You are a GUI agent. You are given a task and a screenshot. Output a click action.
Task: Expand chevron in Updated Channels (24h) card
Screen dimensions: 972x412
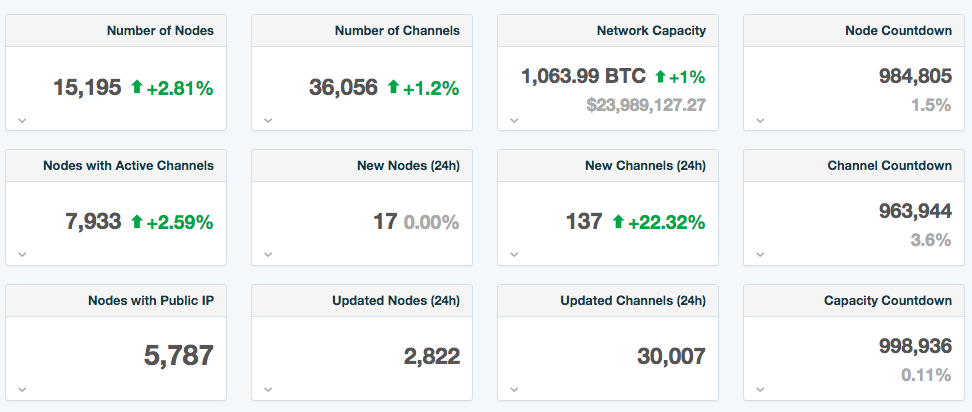514,389
